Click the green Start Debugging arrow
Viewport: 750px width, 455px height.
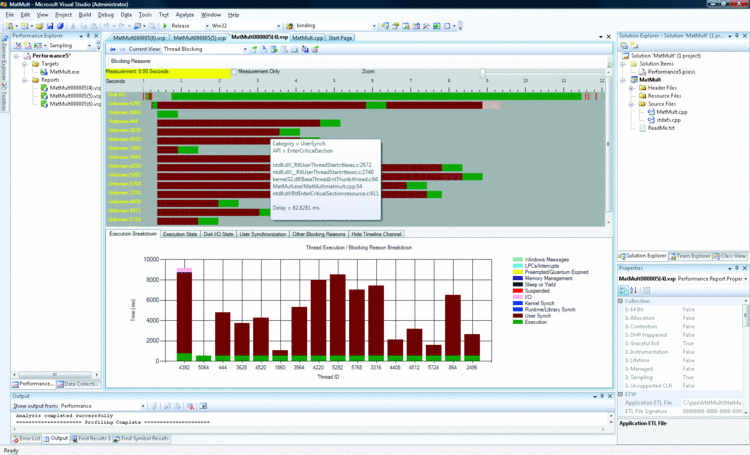tap(165, 26)
